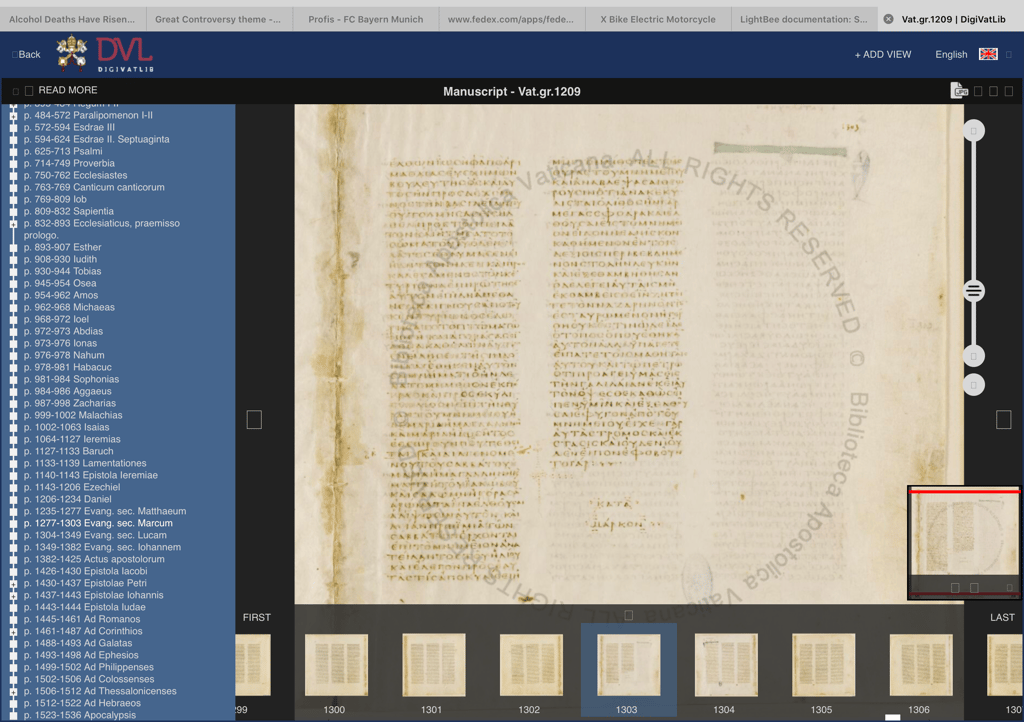
Task: Open 'p. 1235-1277 Evang. sec. Matthaeum' entry
Action: [104, 511]
